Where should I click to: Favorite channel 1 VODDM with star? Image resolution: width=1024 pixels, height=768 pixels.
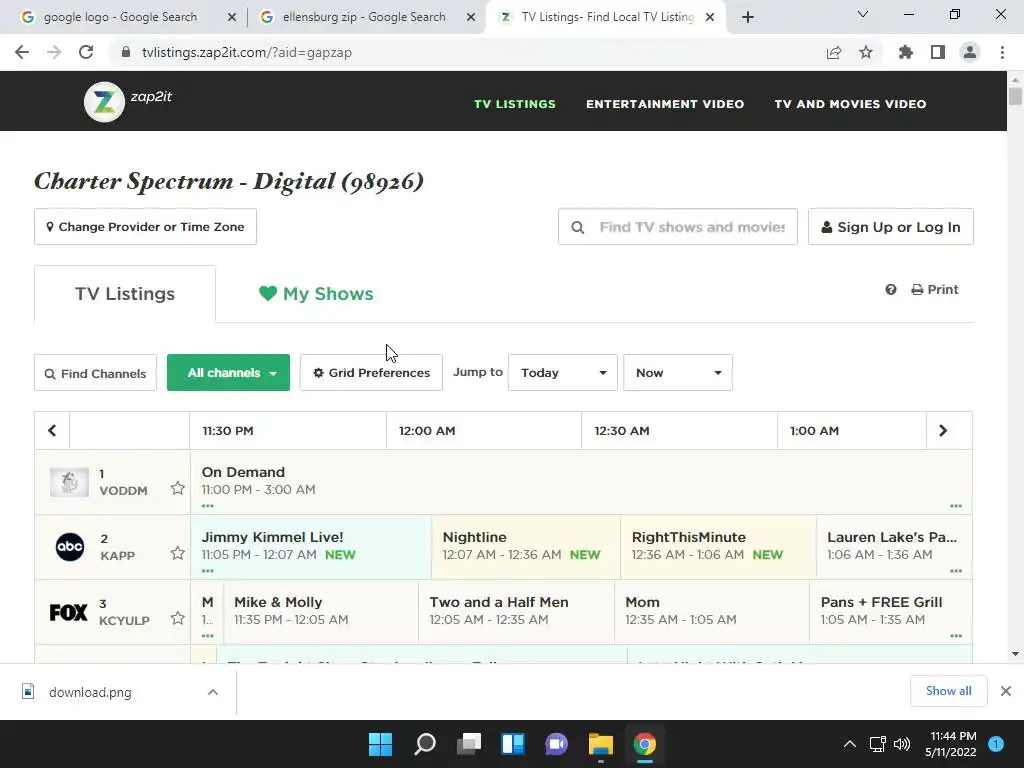coord(178,488)
